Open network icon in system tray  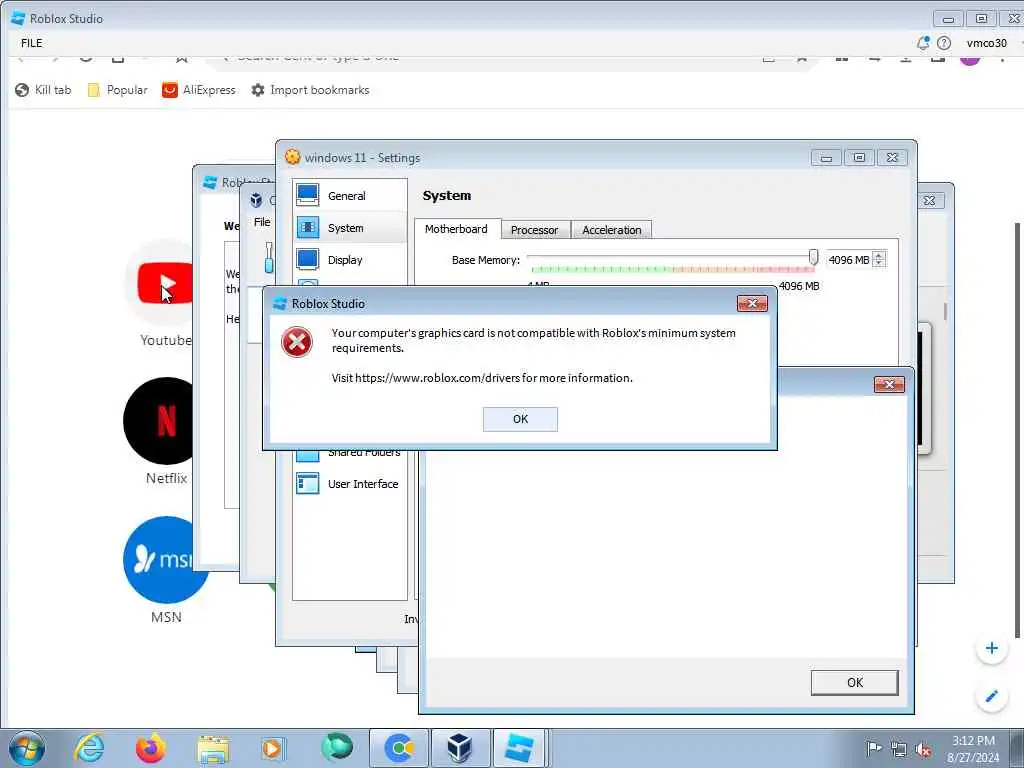coord(899,750)
